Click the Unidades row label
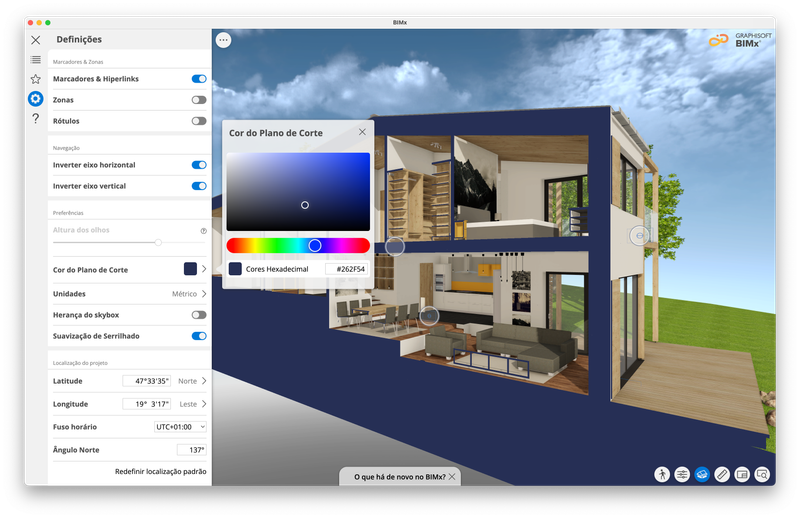800x518 pixels. click(x=69, y=293)
